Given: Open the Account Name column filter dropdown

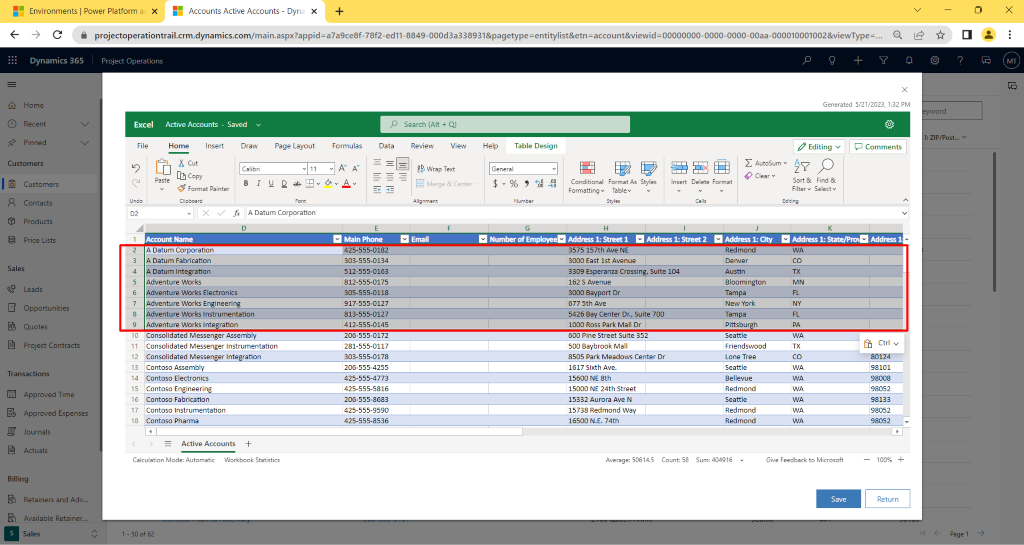Looking at the screenshot, I should pos(337,239).
